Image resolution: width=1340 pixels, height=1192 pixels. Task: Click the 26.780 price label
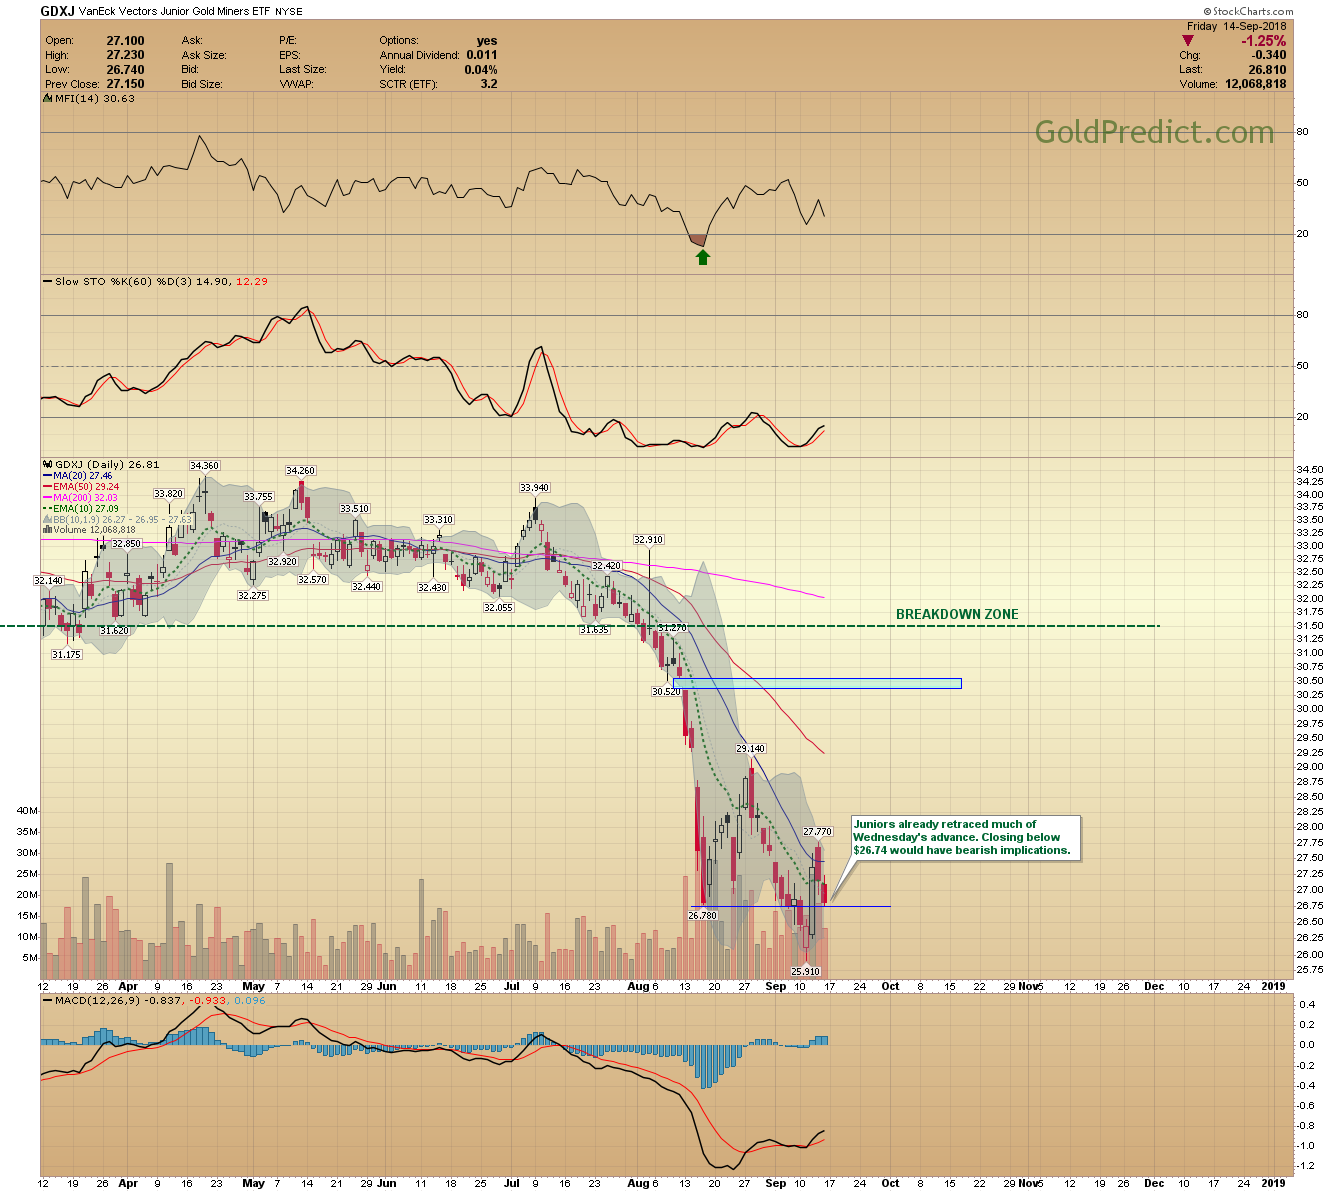click(x=703, y=916)
